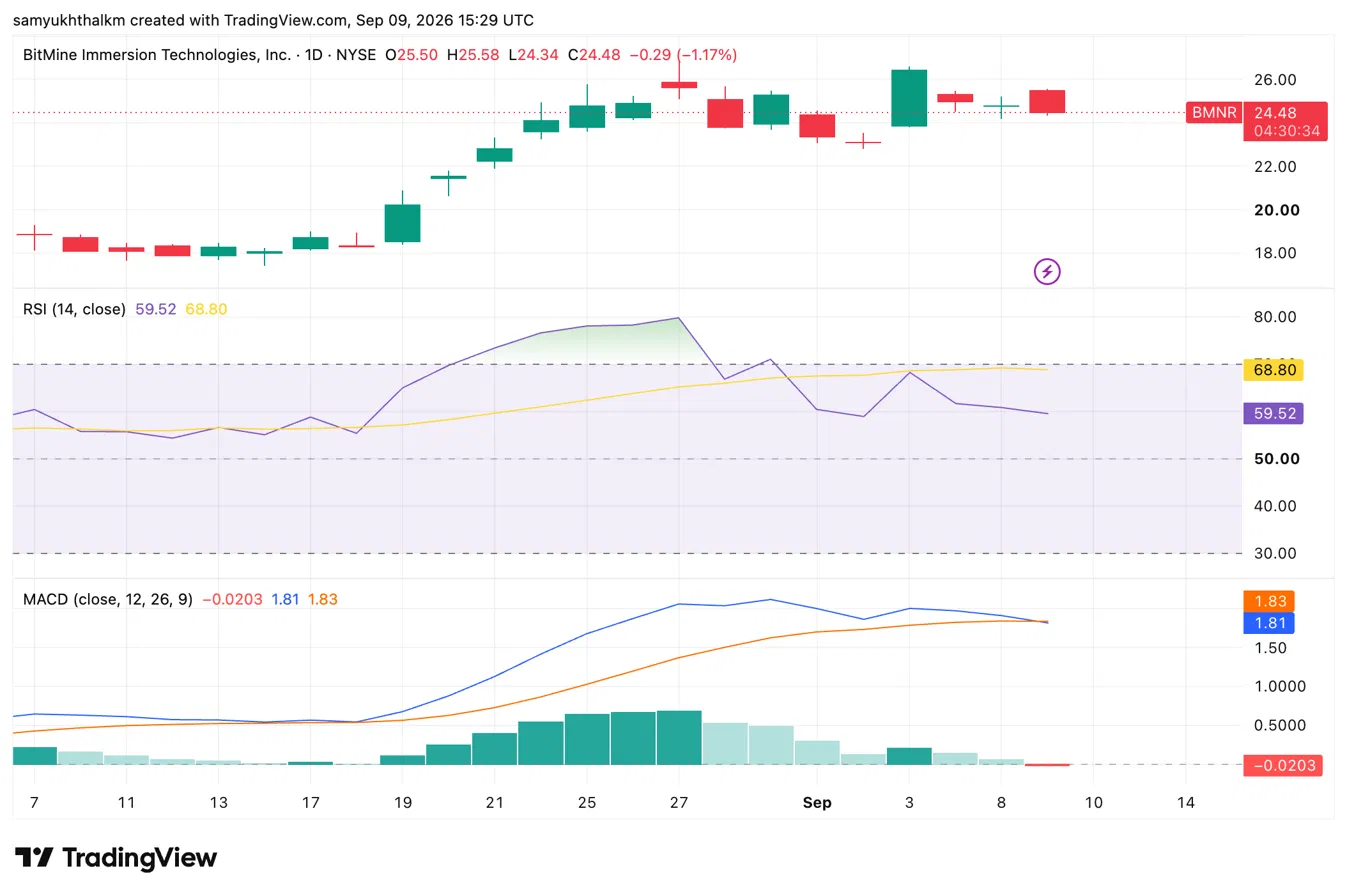Click the blue 1.81 MACD axis label

coord(1269,623)
